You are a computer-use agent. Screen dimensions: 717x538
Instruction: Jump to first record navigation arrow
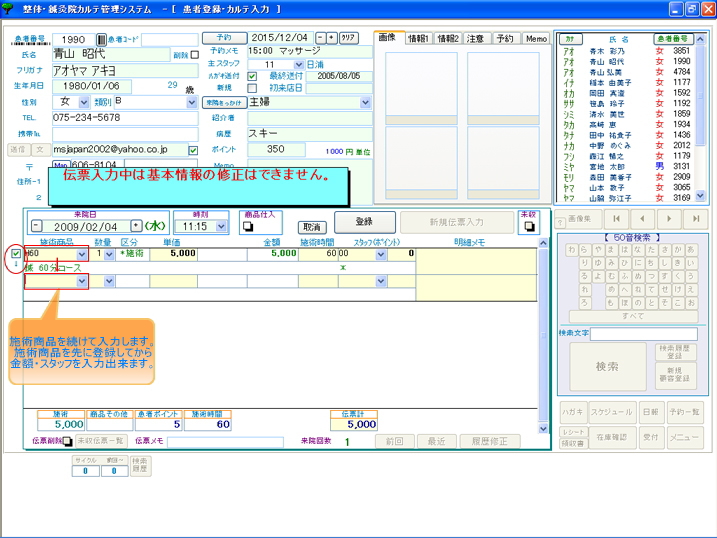click(x=616, y=219)
